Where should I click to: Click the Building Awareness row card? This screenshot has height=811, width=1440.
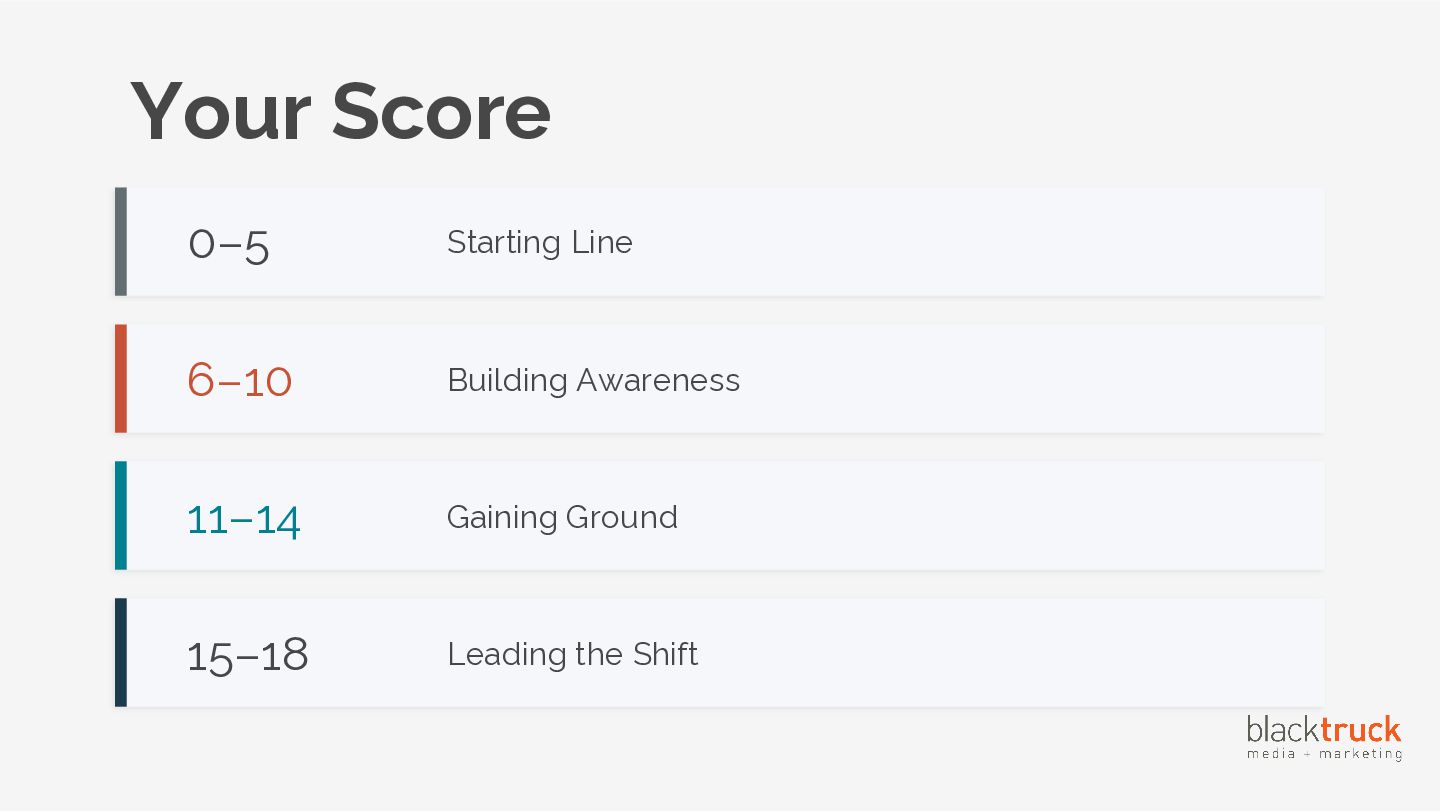(720, 378)
